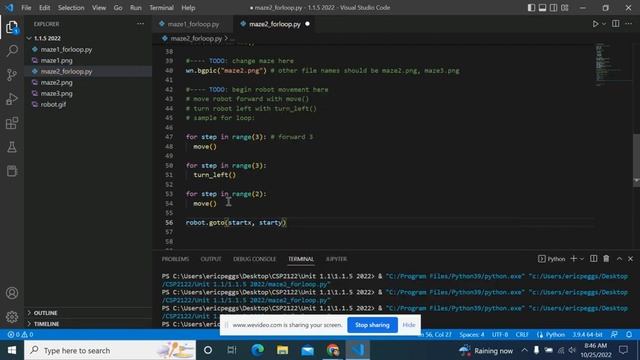Viewport: 640px width, 360px height.
Task: Open the Accounts icon in activity bar
Action: [x=12, y=293]
